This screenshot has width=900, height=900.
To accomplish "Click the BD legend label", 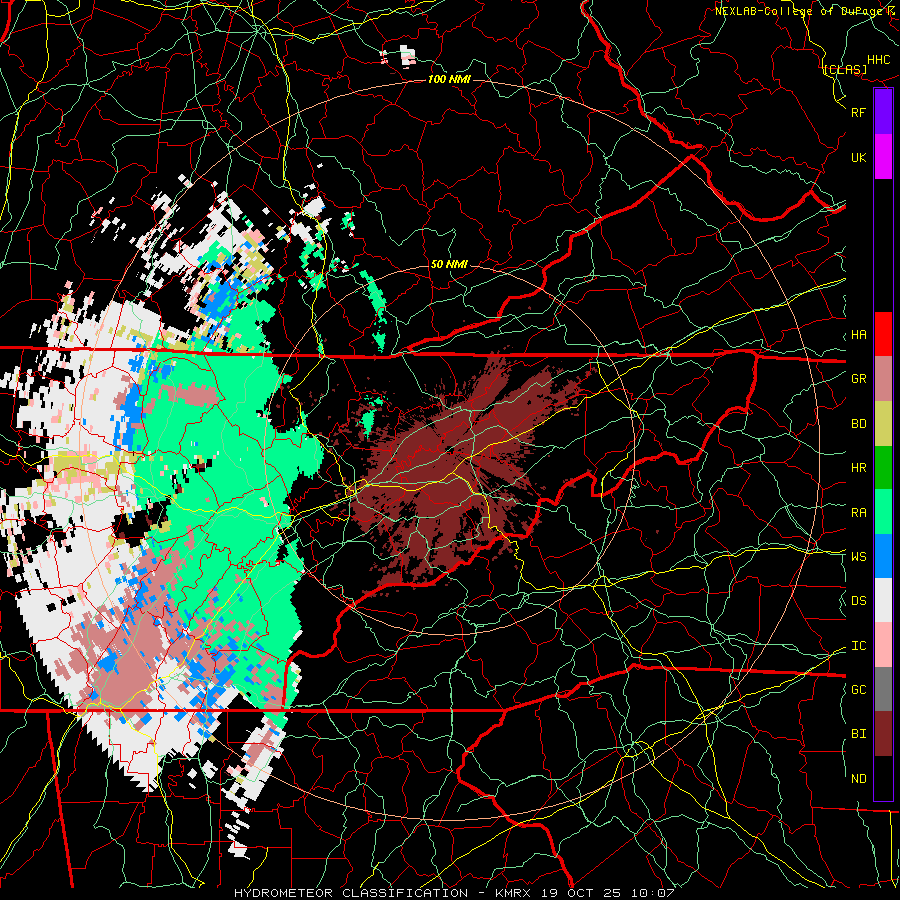I will (858, 424).
